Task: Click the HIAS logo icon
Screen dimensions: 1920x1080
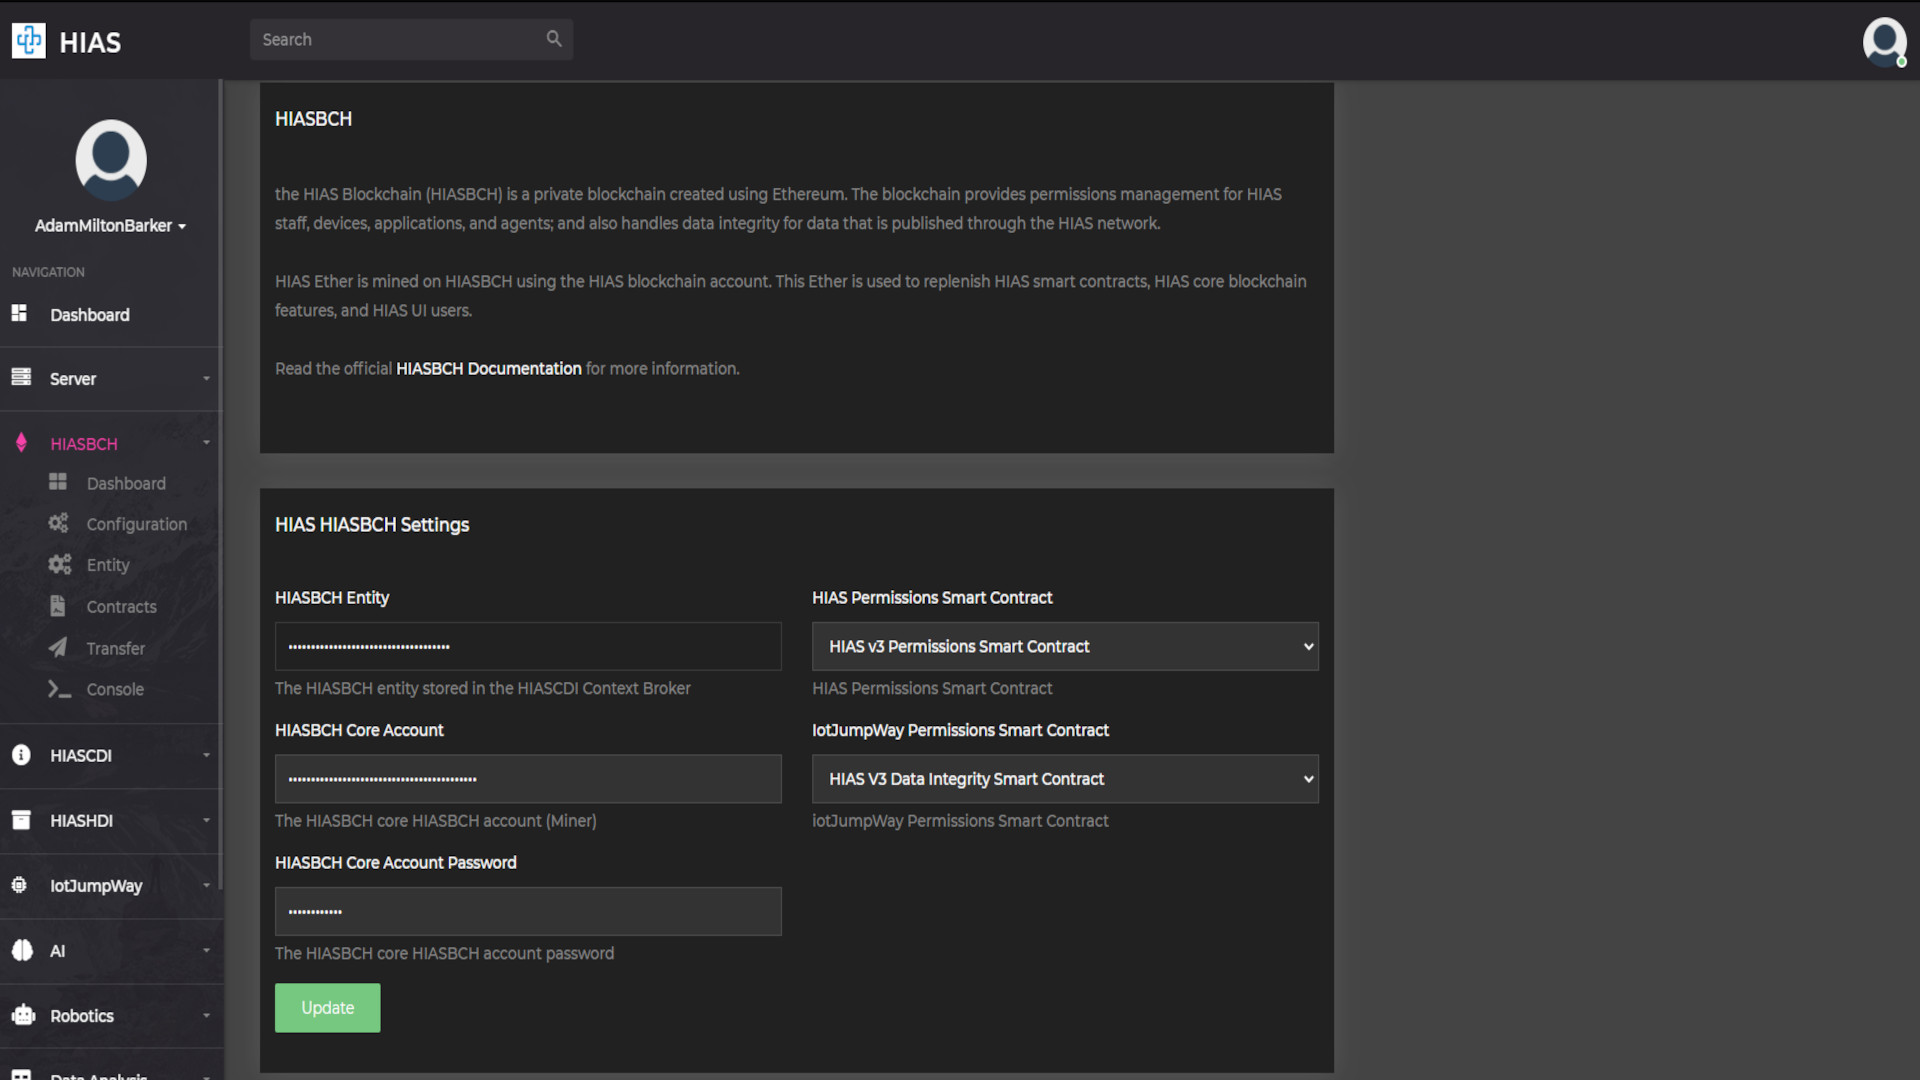Action: tap(28, 41)
